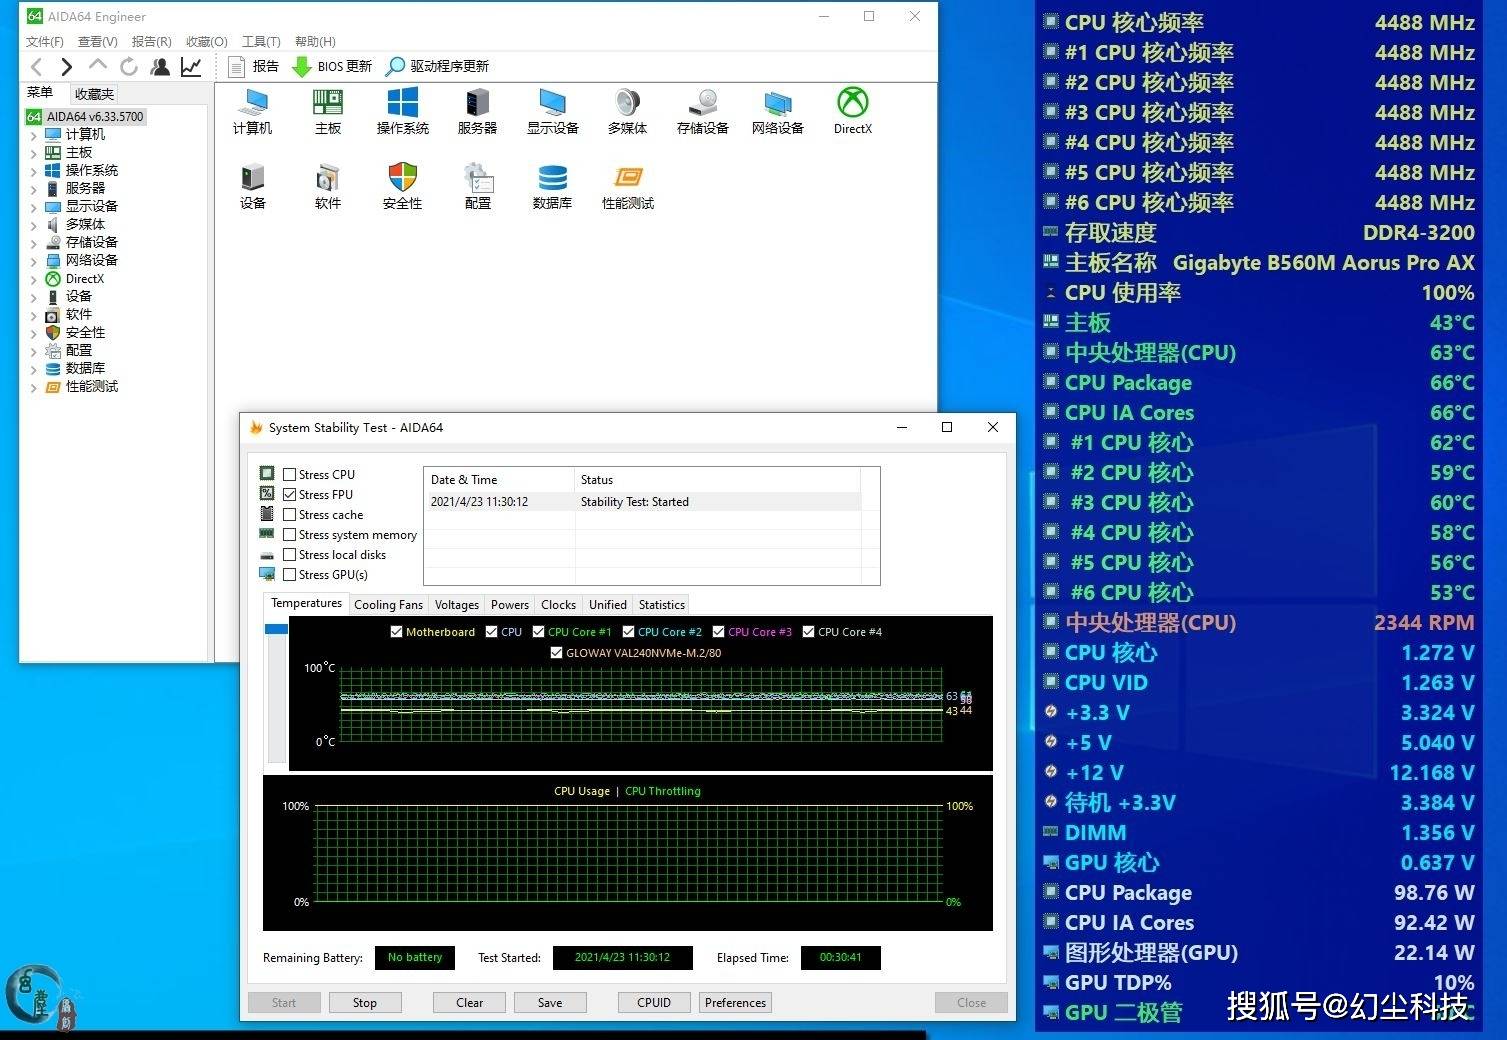Expand the 显示设备 tree node
The image size is (1507, 1040).
click(34, 207)
